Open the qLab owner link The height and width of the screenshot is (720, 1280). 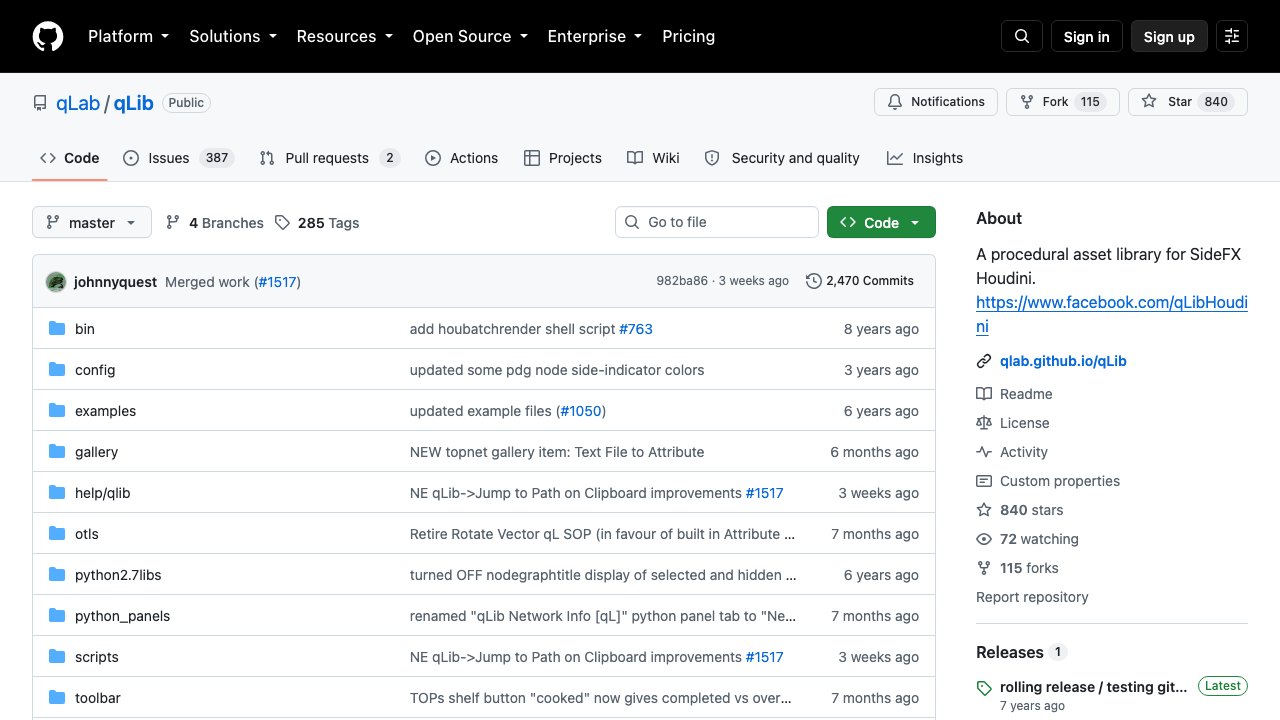point(78,103)
